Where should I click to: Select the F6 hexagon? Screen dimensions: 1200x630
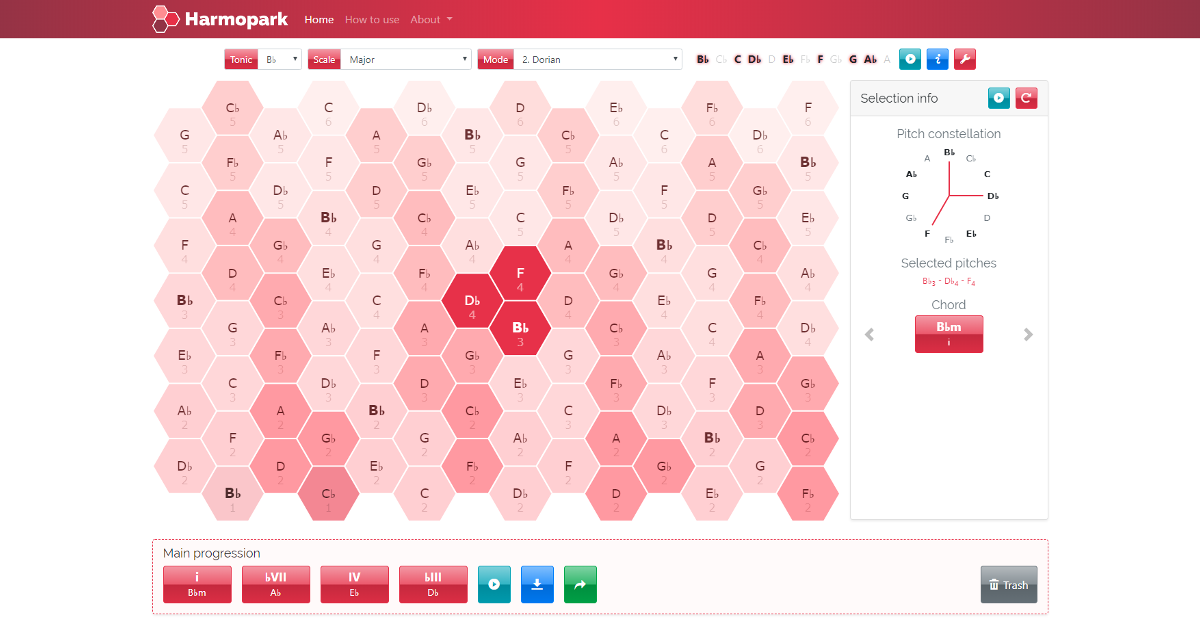pyautogui.click(x=808, y=109)
